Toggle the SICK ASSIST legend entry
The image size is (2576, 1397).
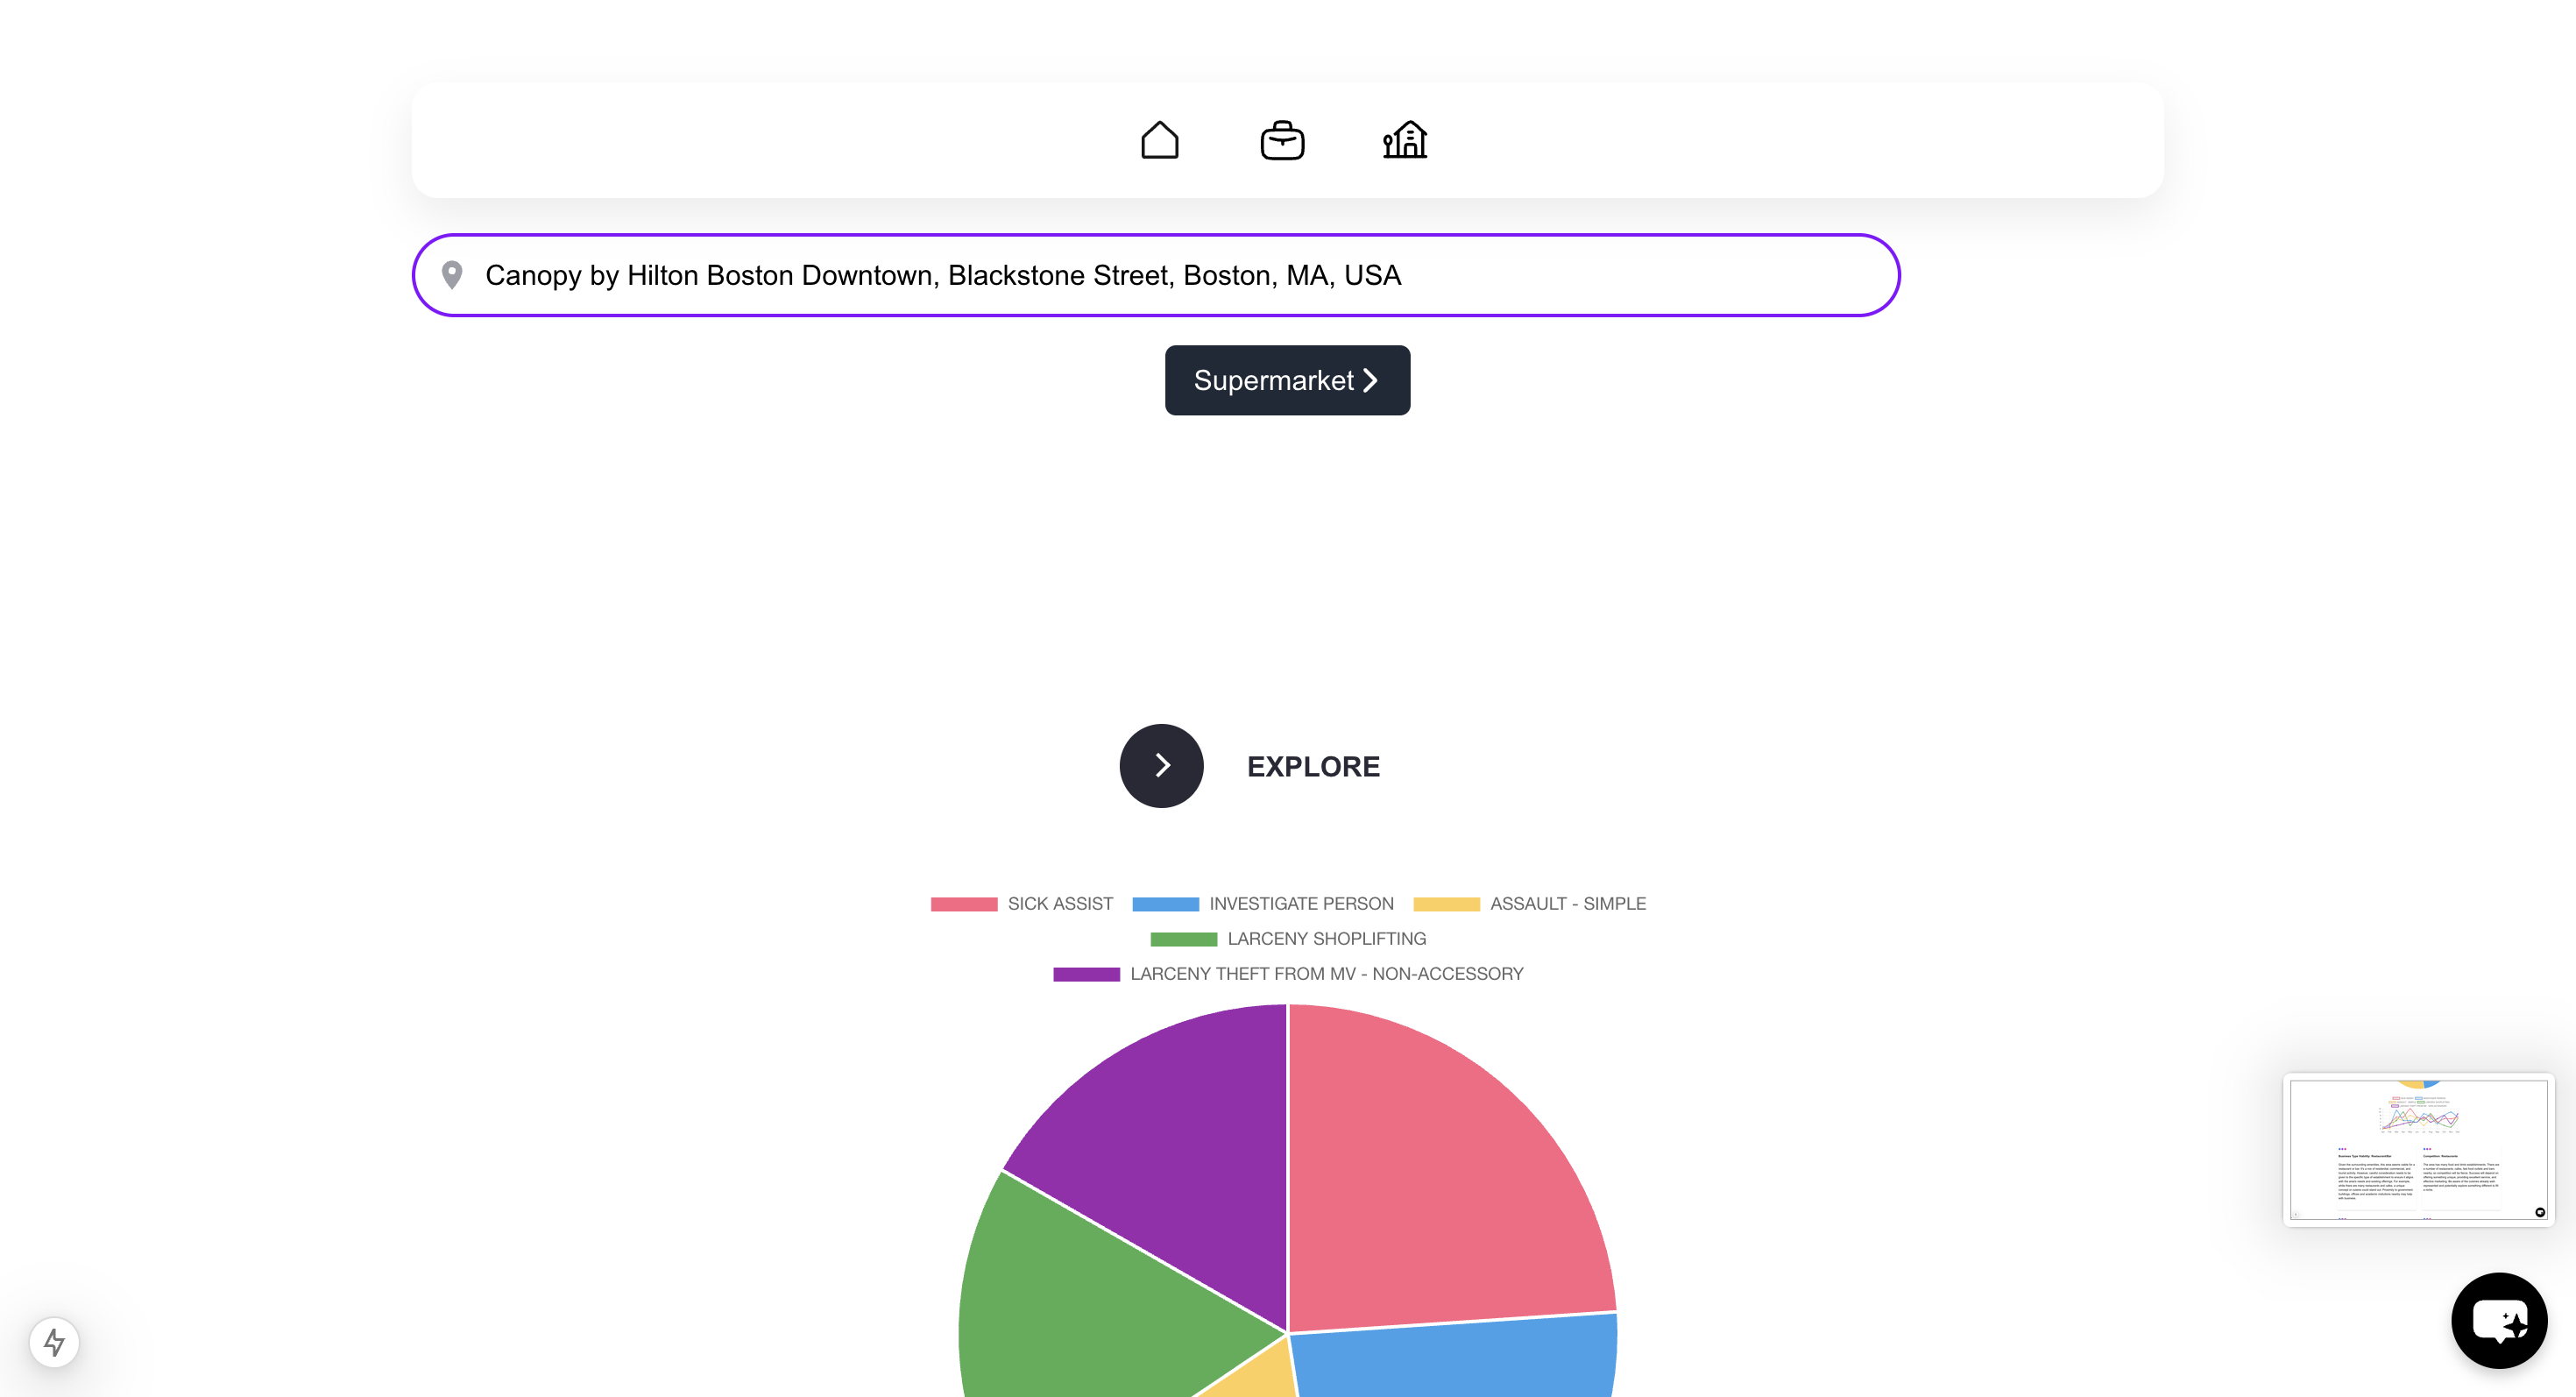1059,904
